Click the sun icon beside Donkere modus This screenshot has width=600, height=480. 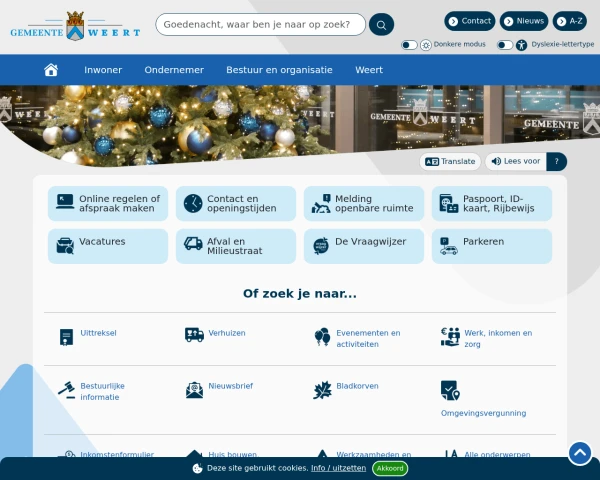tap(426, 45)
